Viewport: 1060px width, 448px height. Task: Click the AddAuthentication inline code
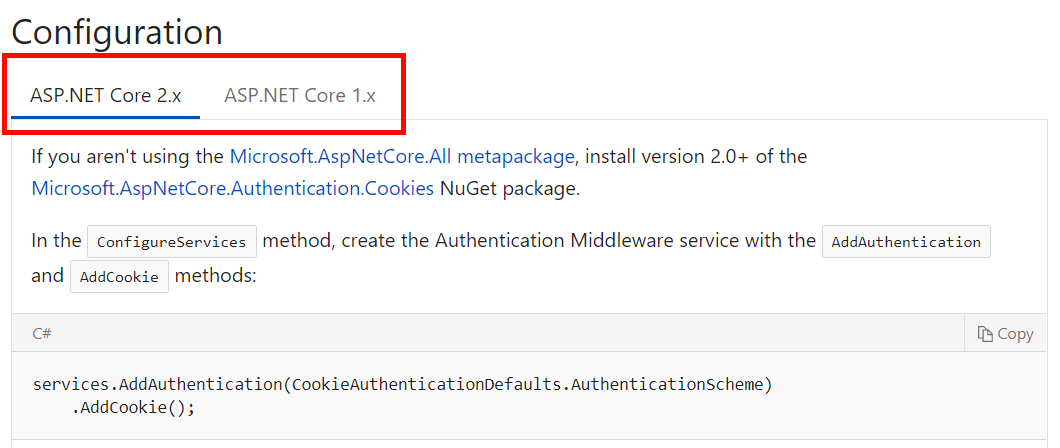[x=906, y=242]
